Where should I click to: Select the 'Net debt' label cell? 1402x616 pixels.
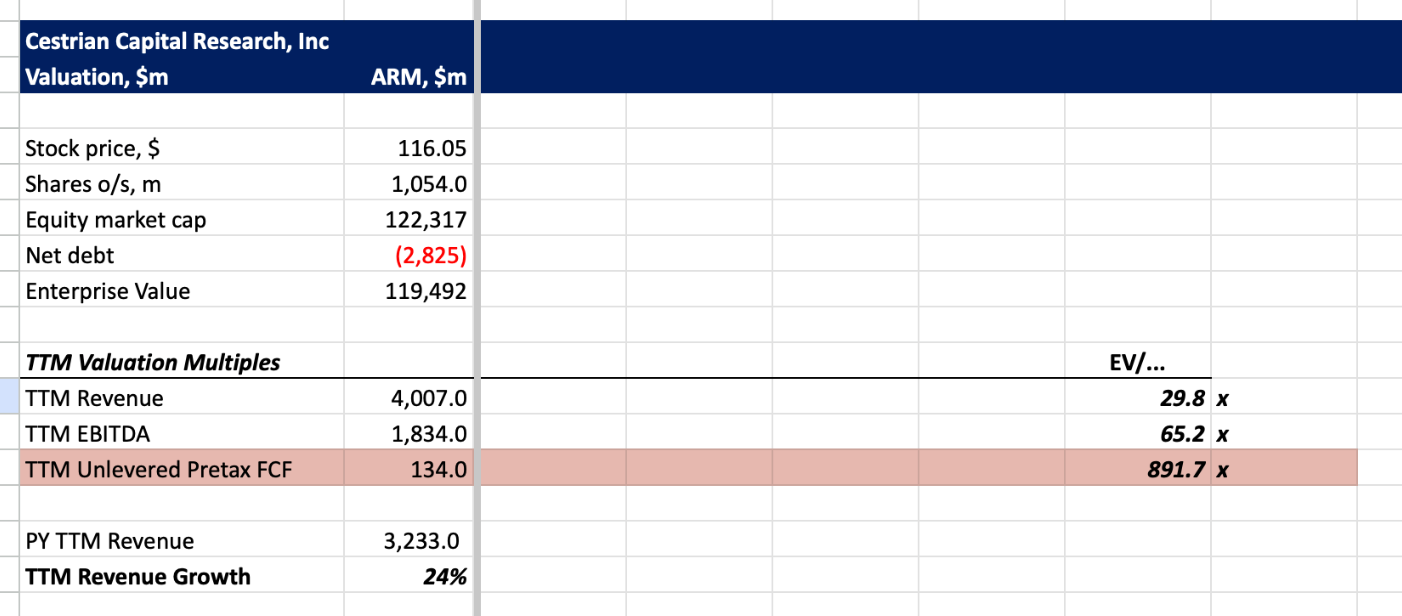click(x=181, y=255)
